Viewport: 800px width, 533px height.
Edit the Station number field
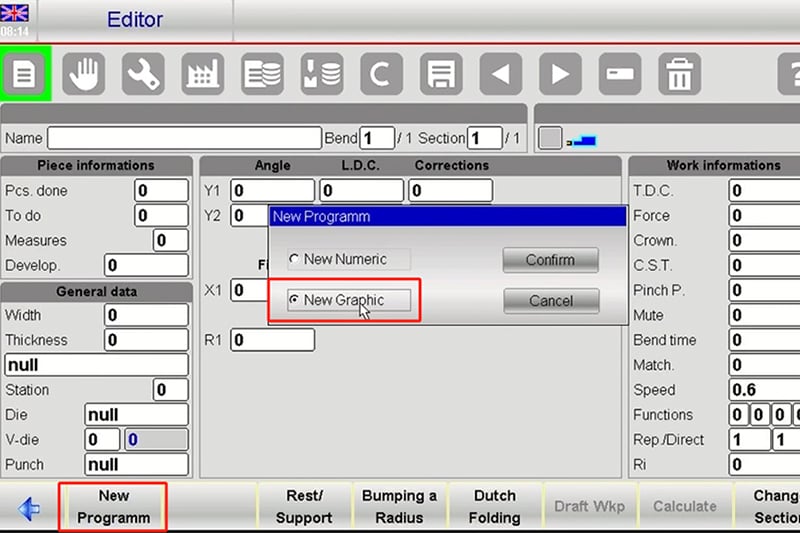point(170,390)
